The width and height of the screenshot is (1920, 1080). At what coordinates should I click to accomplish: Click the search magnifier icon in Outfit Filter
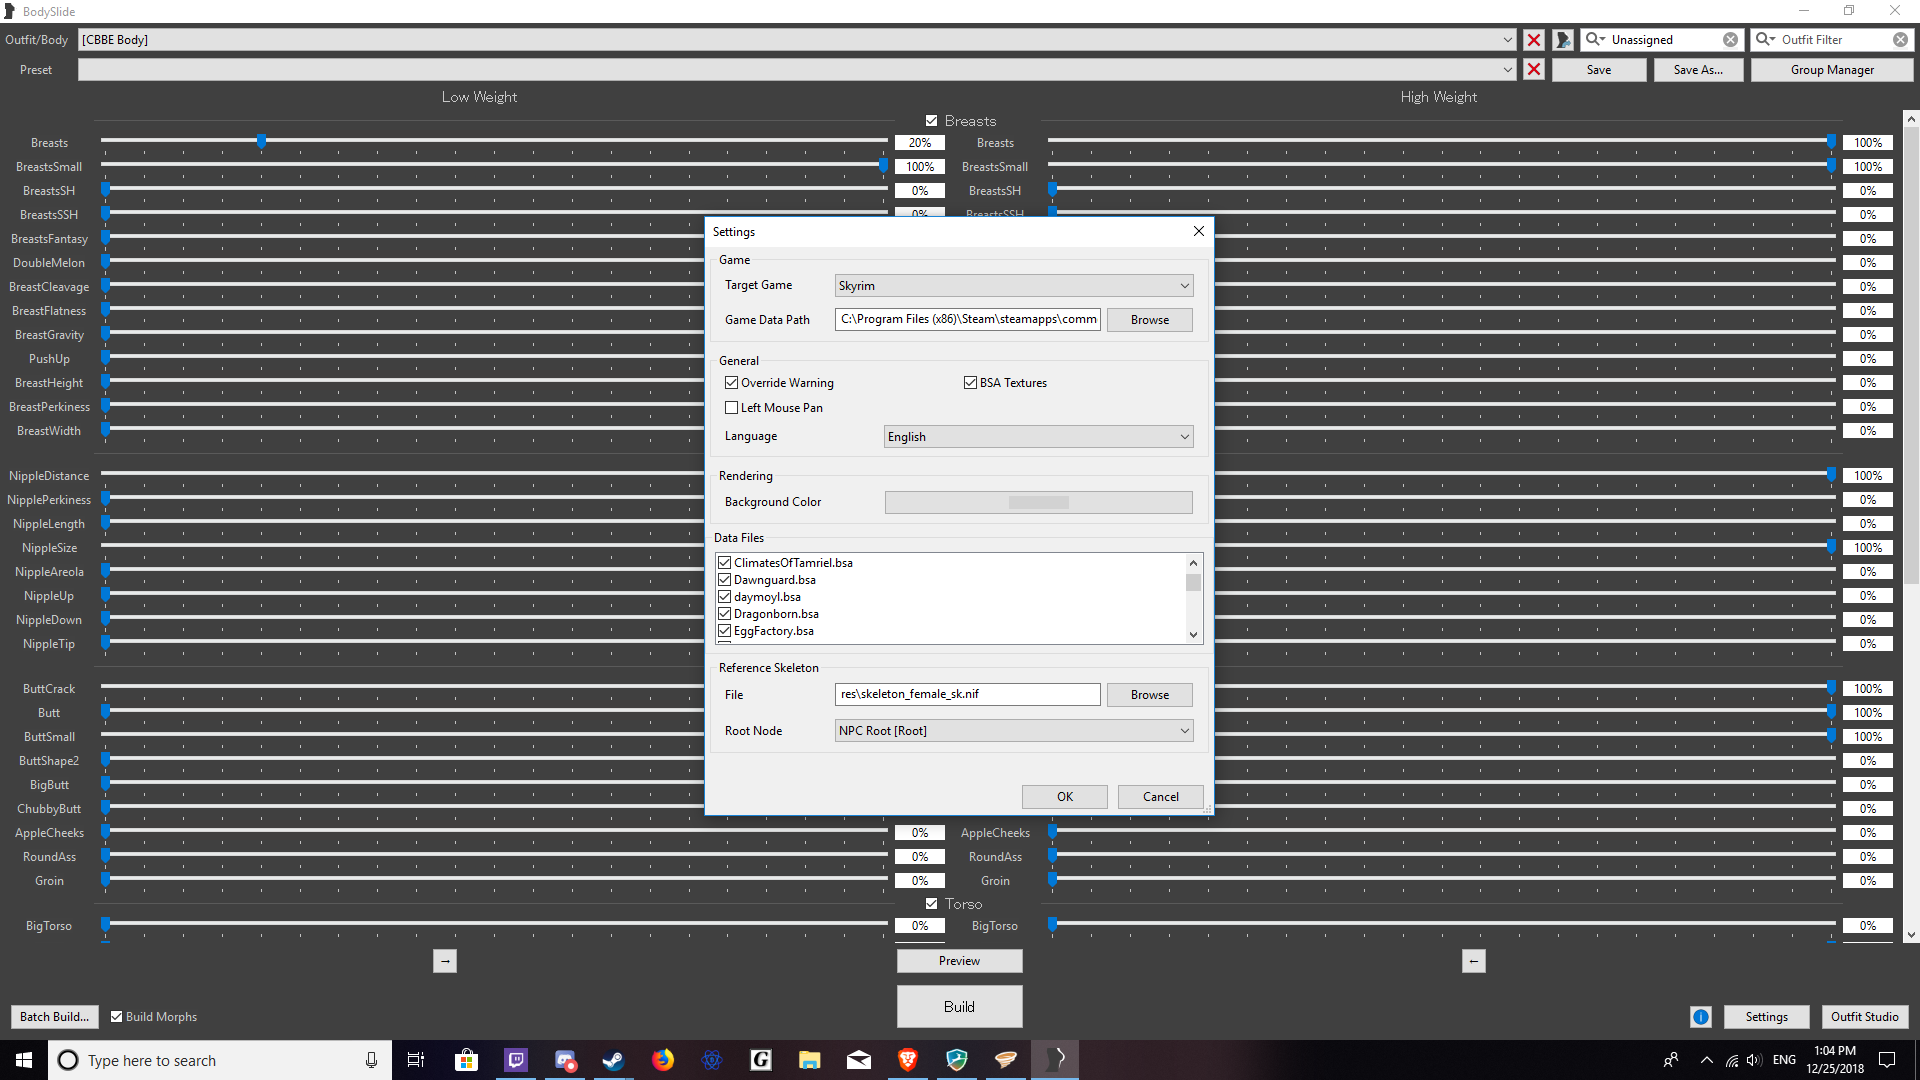coord(1765,40)
